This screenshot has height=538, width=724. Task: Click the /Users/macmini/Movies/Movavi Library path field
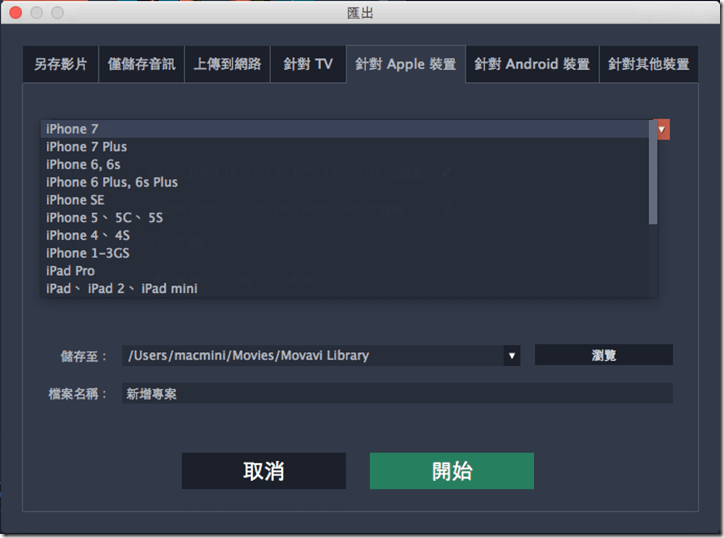pos(313,356)
